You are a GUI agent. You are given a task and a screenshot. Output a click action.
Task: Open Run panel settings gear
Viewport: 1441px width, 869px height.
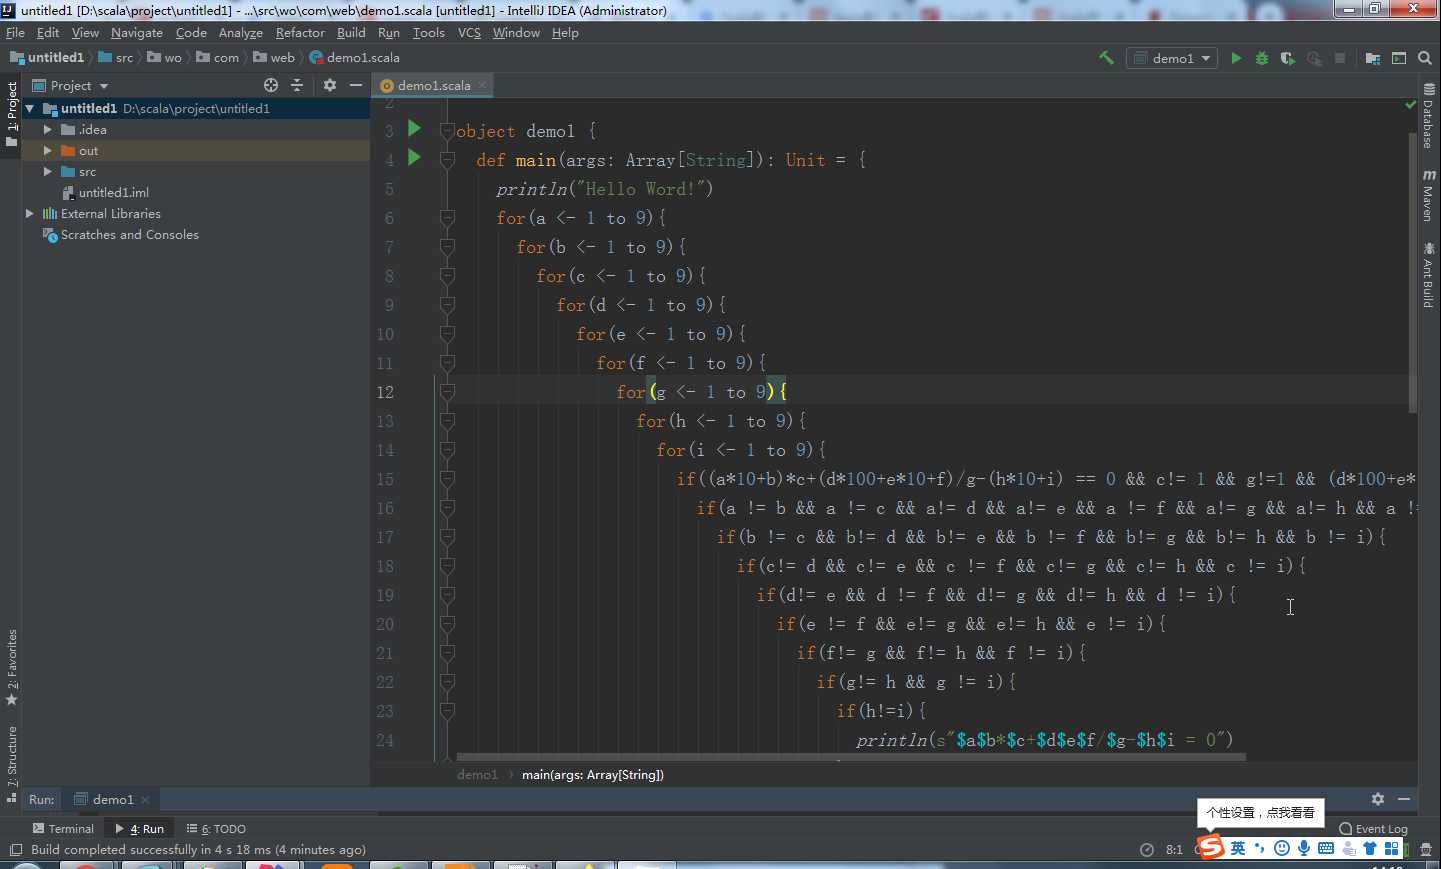pos(1378,799)
